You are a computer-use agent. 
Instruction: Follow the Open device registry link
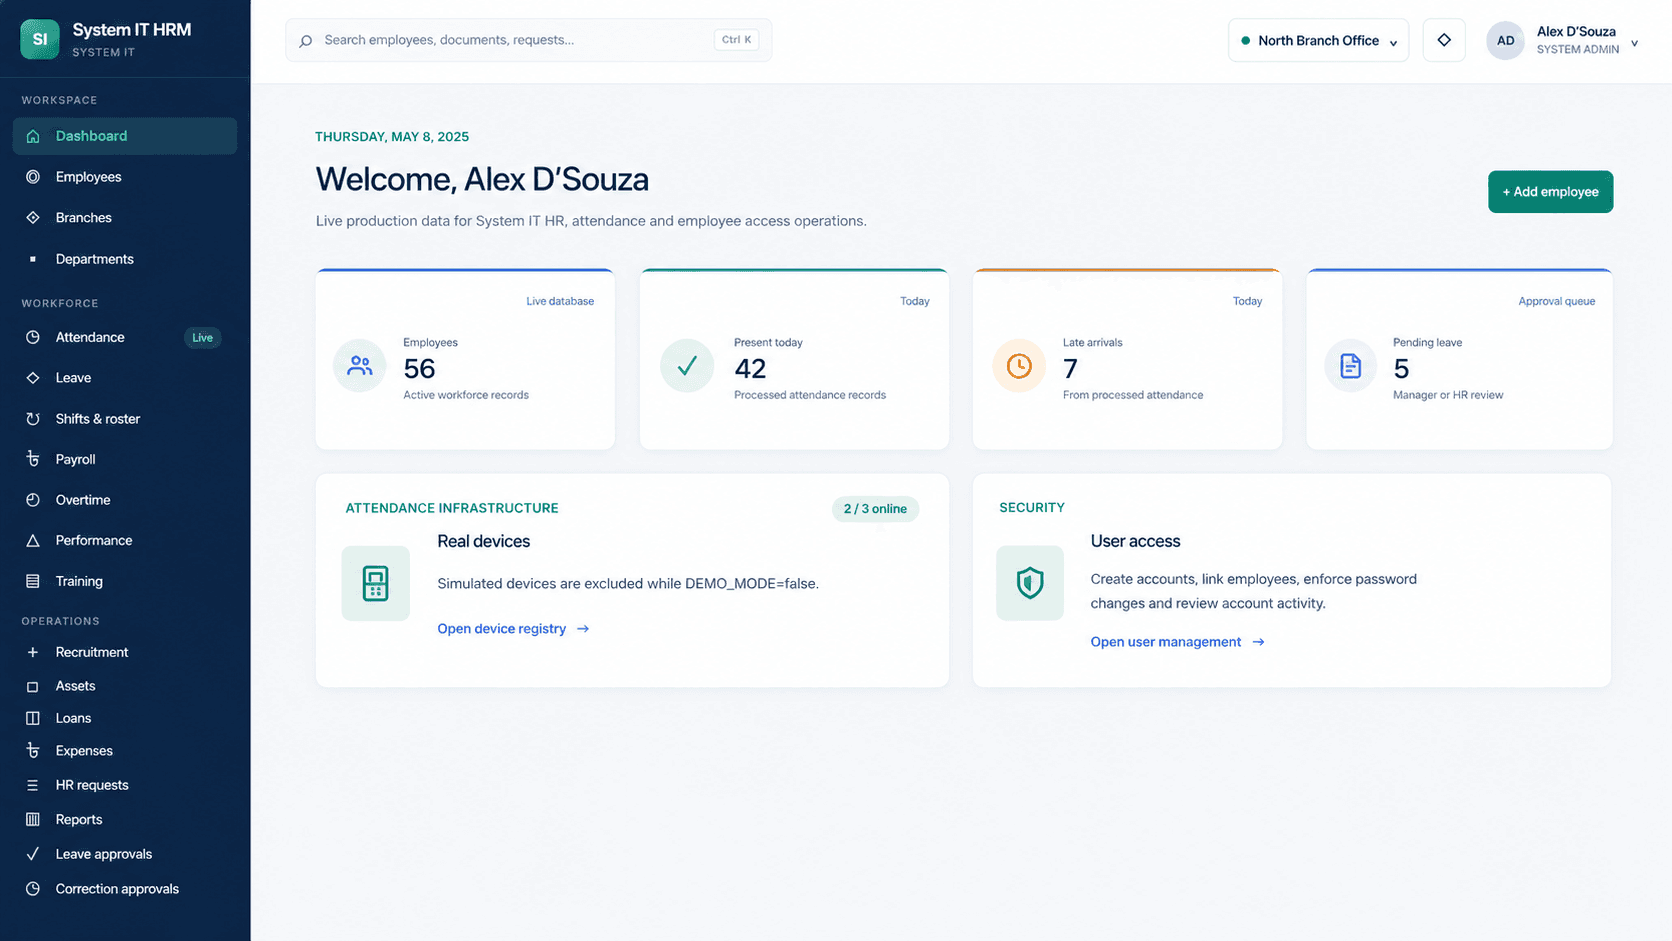[x=513, y=629]
